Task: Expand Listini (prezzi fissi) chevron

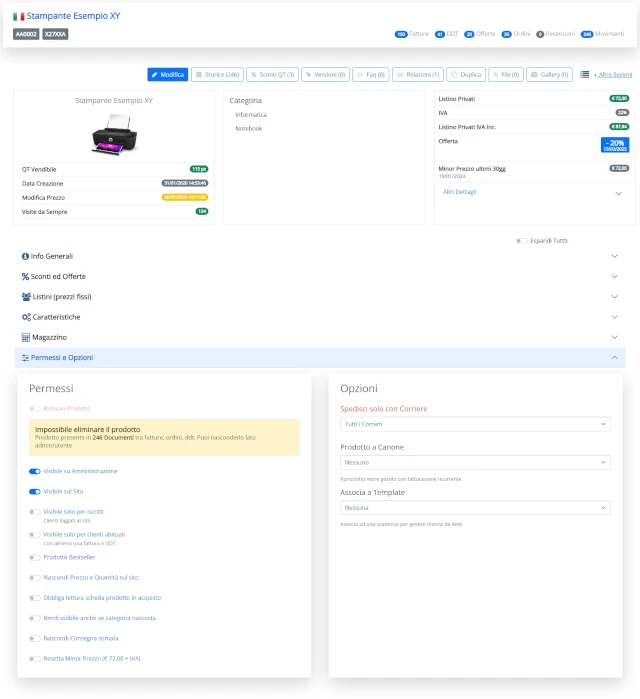Action: 615,297
